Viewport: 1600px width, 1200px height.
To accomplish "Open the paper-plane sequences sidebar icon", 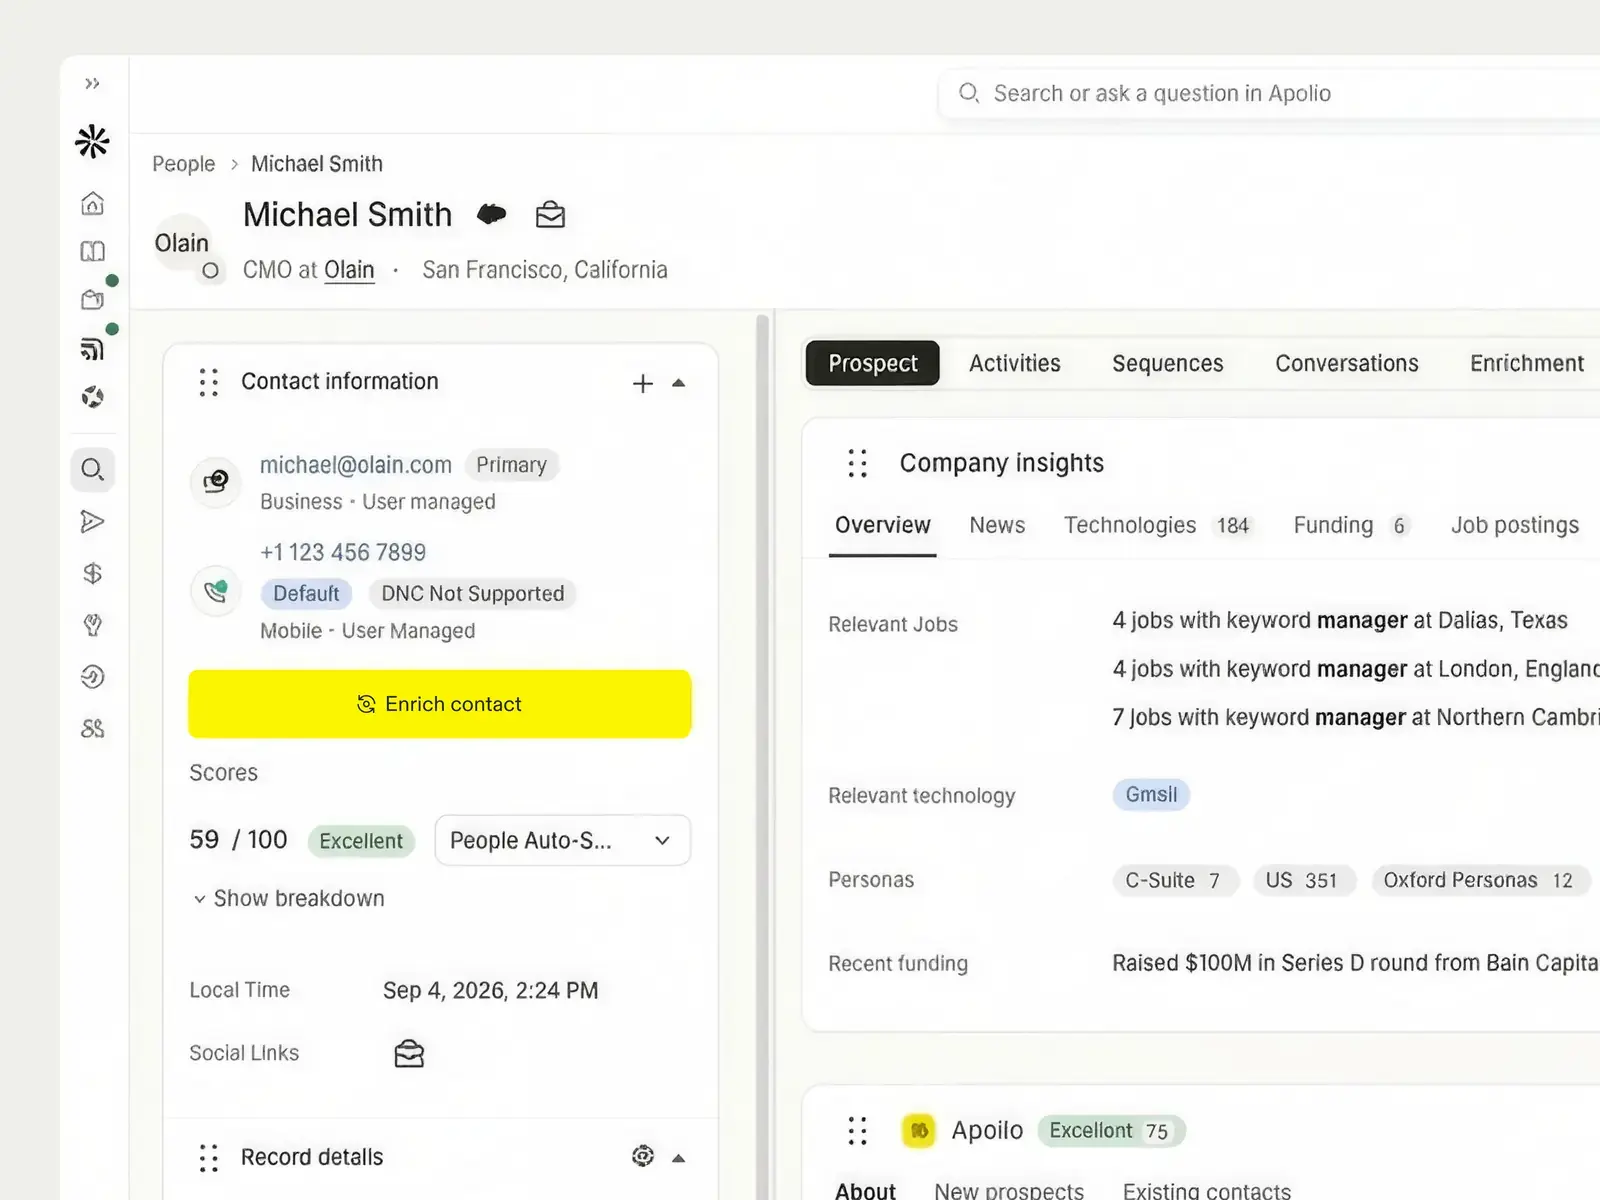I will [x=92, y=521].
